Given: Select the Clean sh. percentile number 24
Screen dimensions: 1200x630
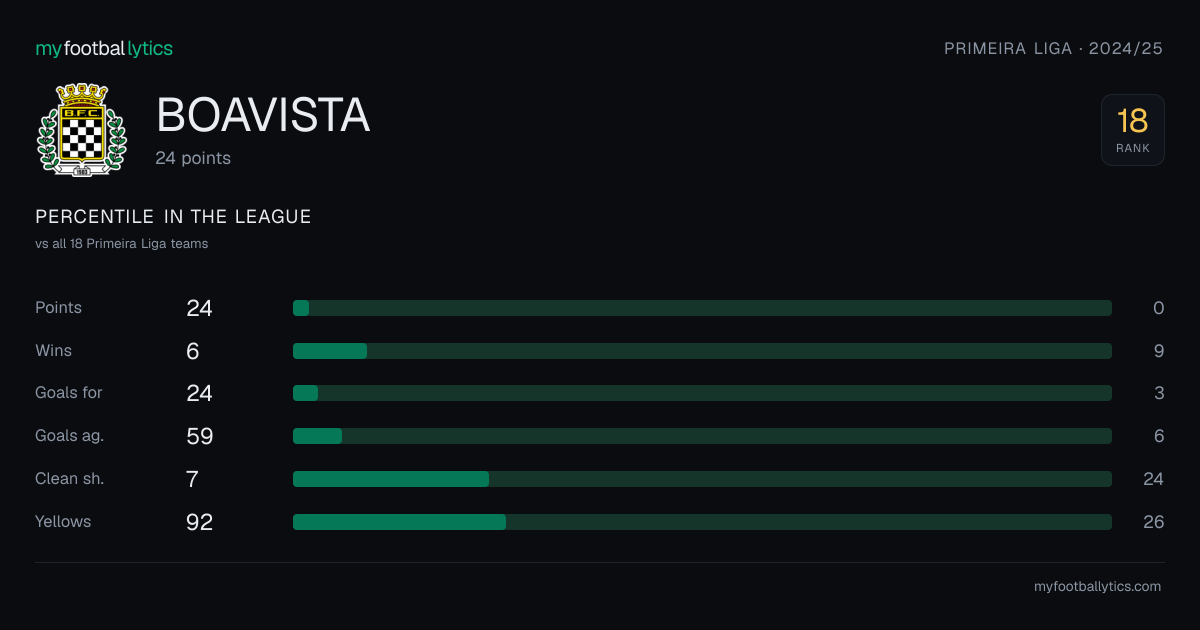Looking at the screenshot, I should 1153,479.
